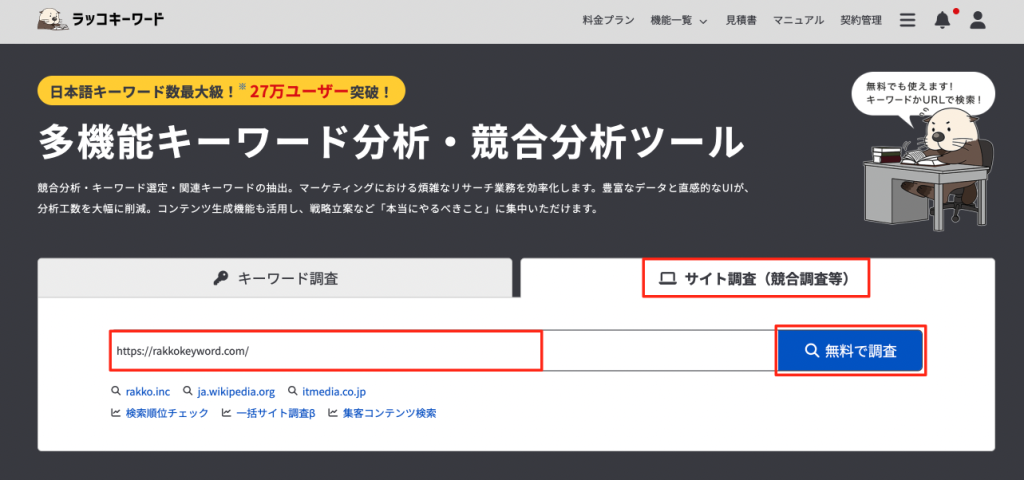
Task: Open 契約管理 in the top navigation
Action: pos(861,20)
